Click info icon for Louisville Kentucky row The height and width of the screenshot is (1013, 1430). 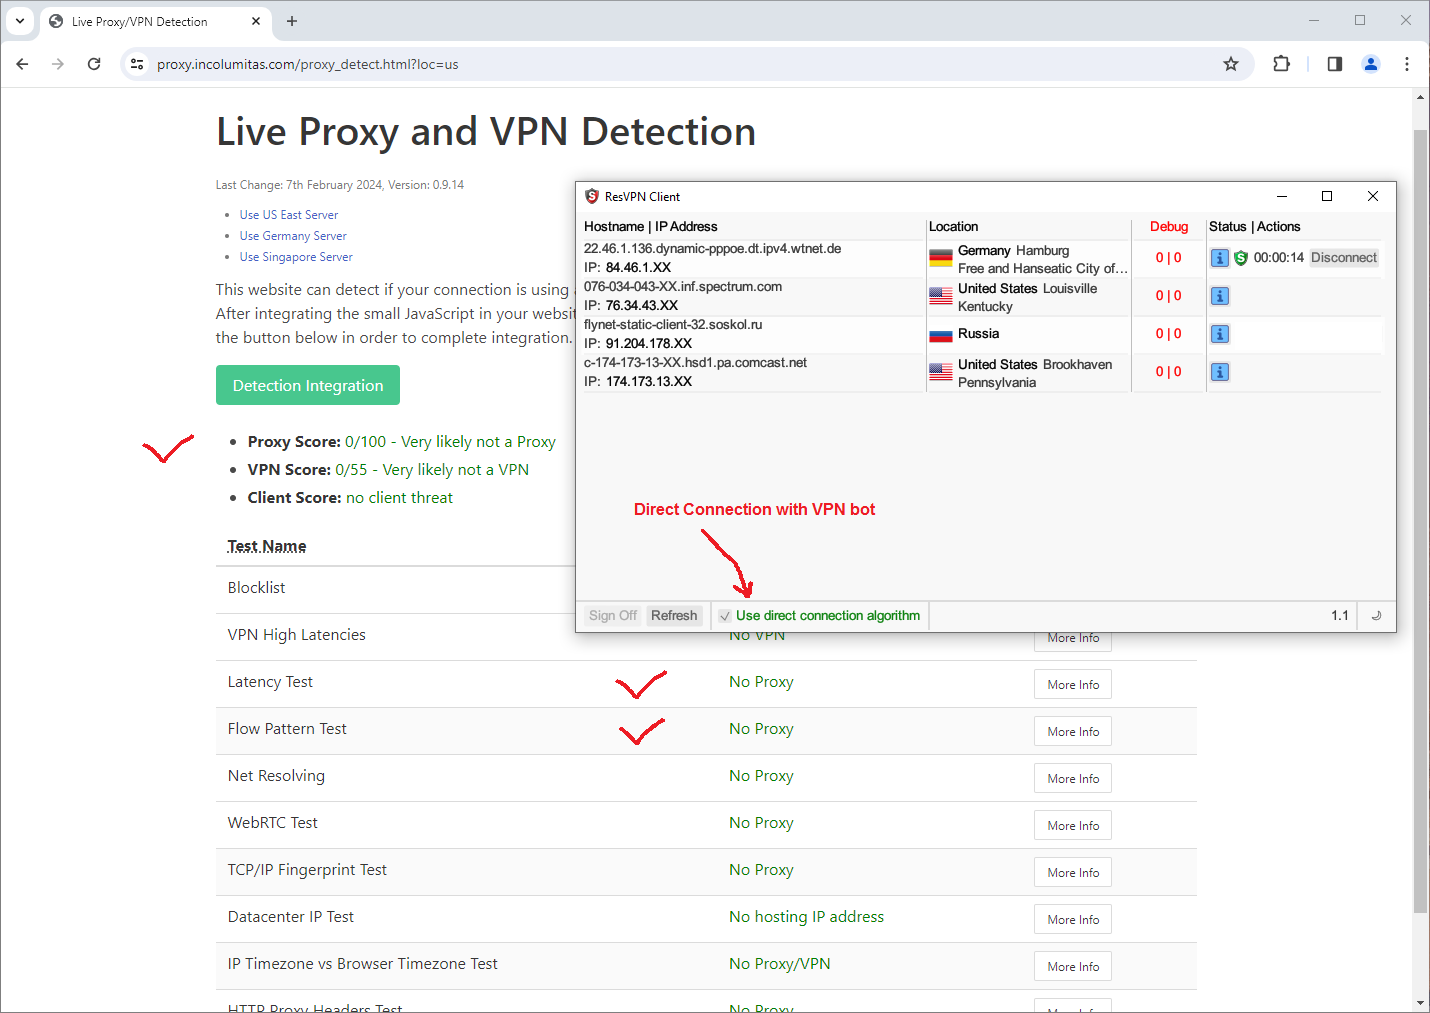[1220, 296]
